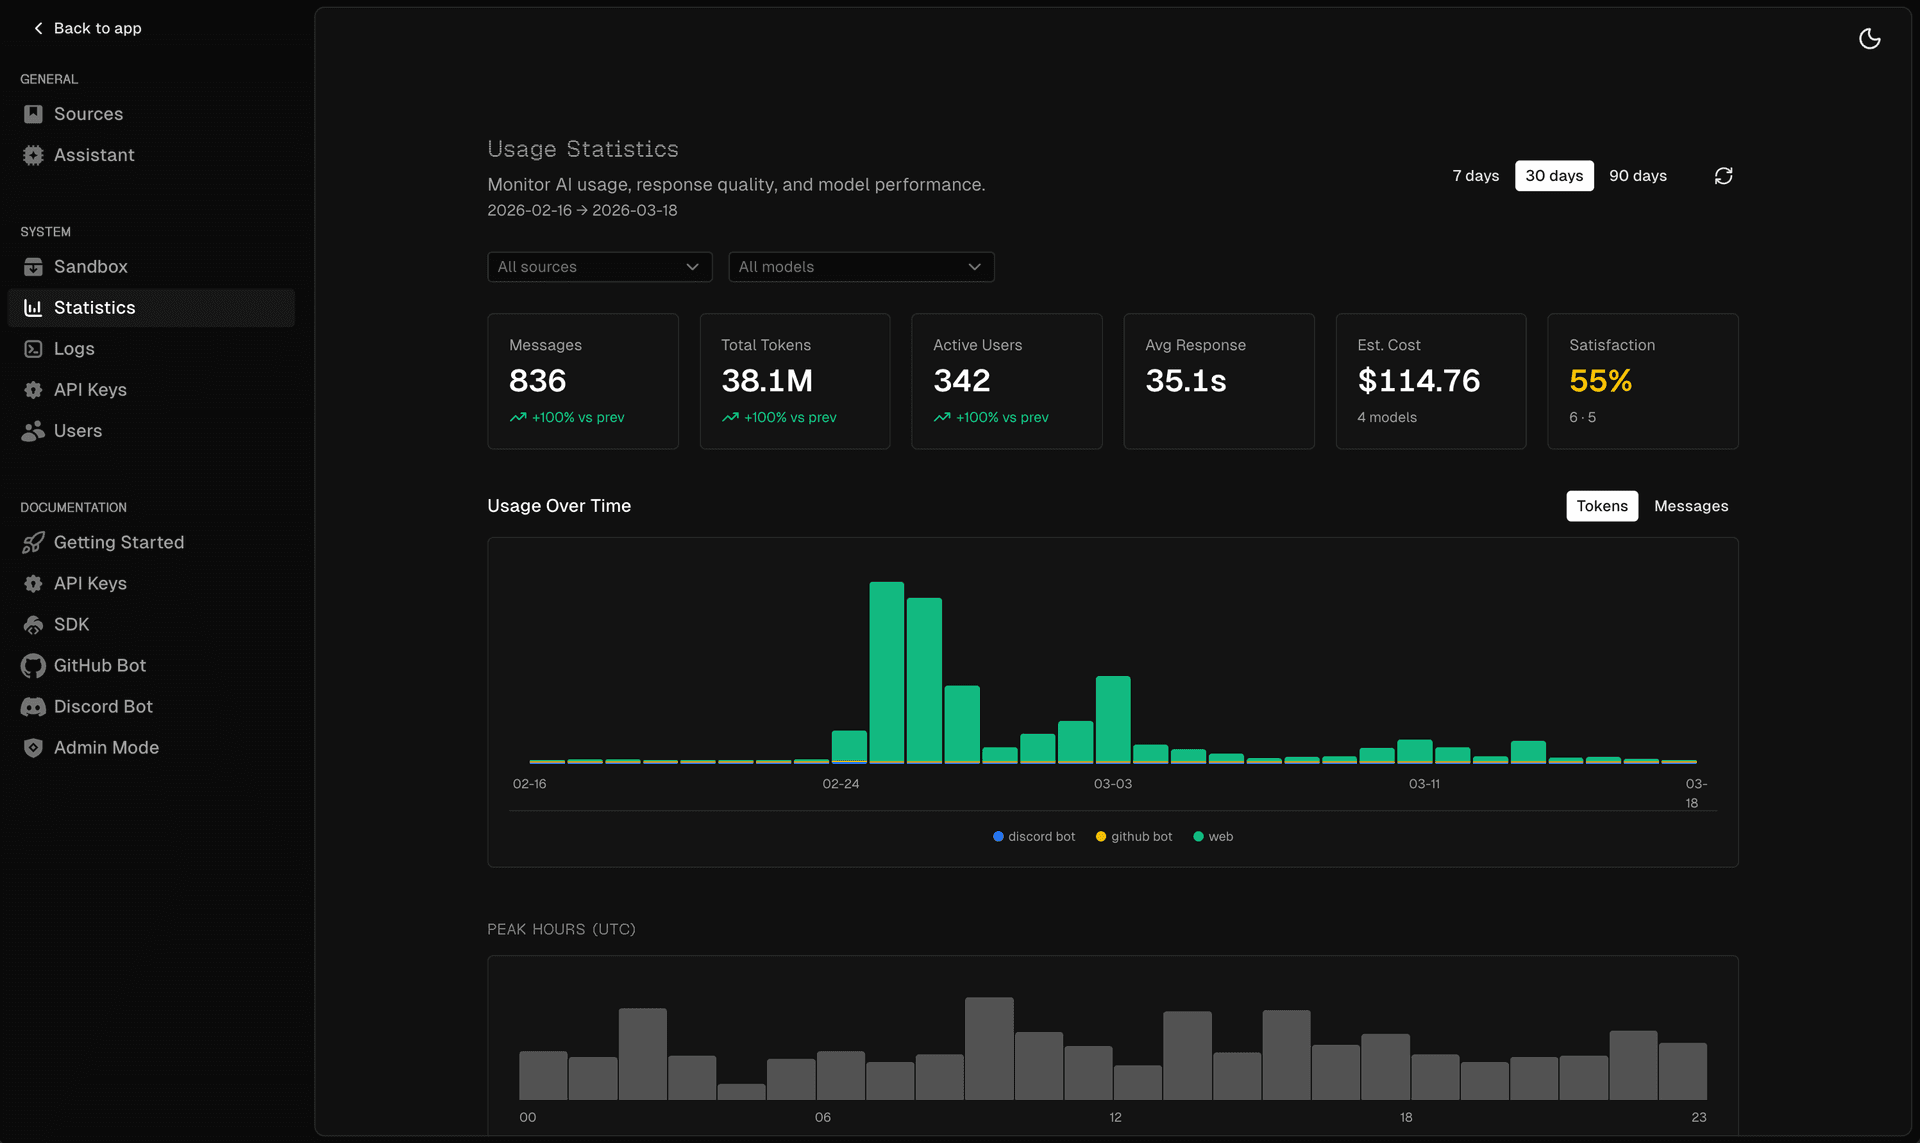Open Logs via terminal icon

coord(33,349)
